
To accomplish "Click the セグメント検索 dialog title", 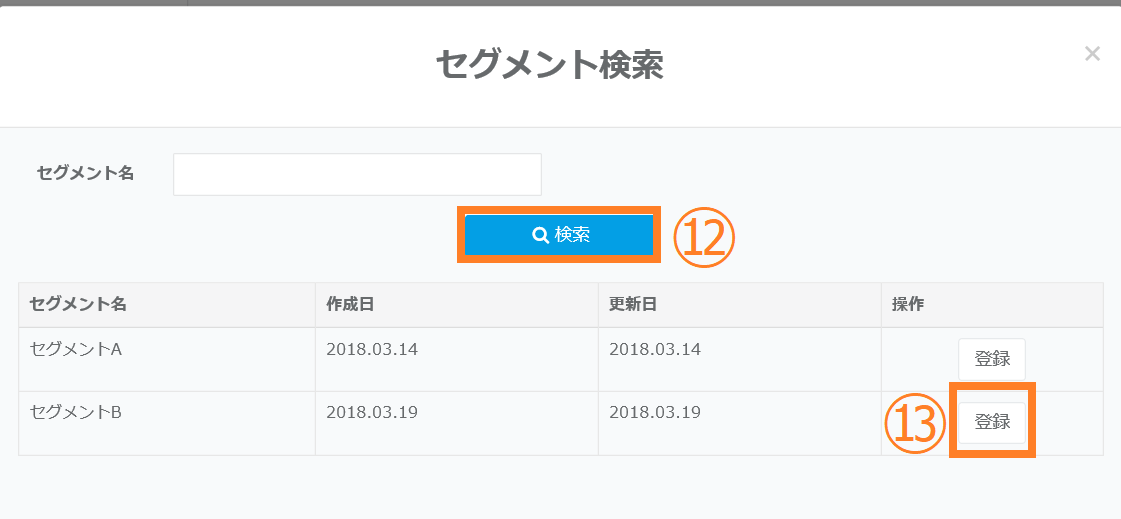I will point(549,66).
